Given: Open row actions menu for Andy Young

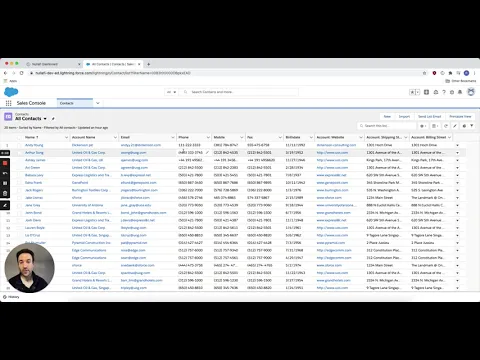Looking at the screenshot, I should tap(457, 145).
